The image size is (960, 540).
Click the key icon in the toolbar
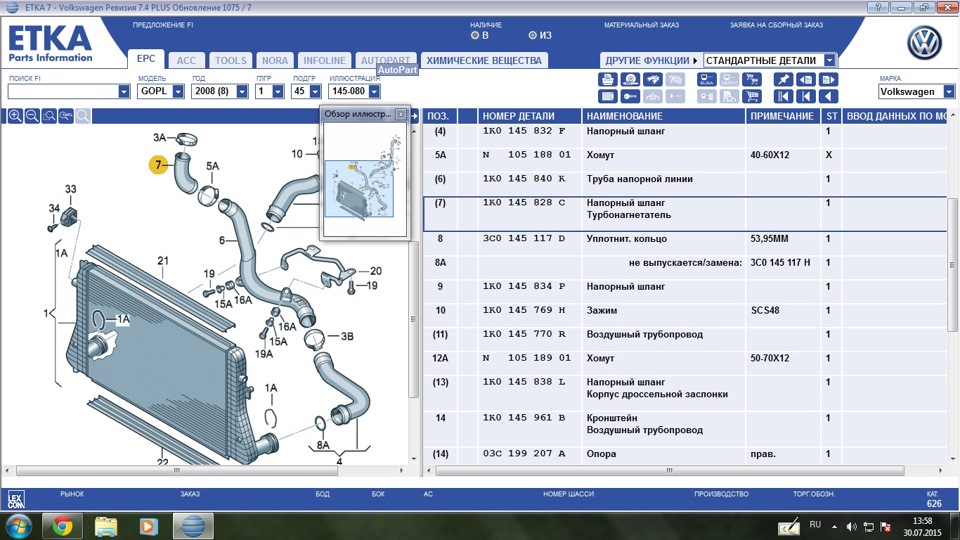pos(630,97)
